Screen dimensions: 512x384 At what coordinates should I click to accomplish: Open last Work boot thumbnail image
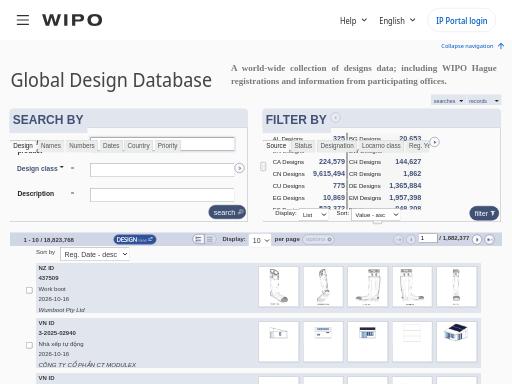(x=456, y=286)
